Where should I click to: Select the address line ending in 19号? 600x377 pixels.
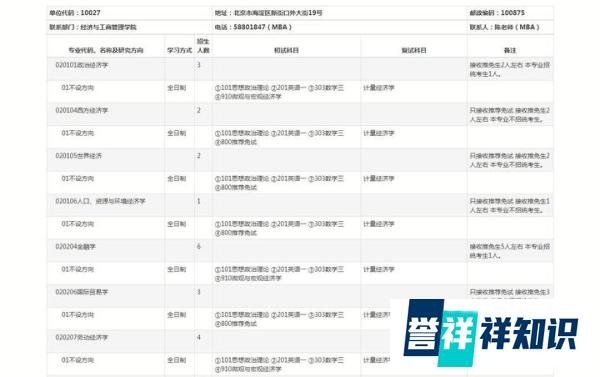[x=268, y=13]
